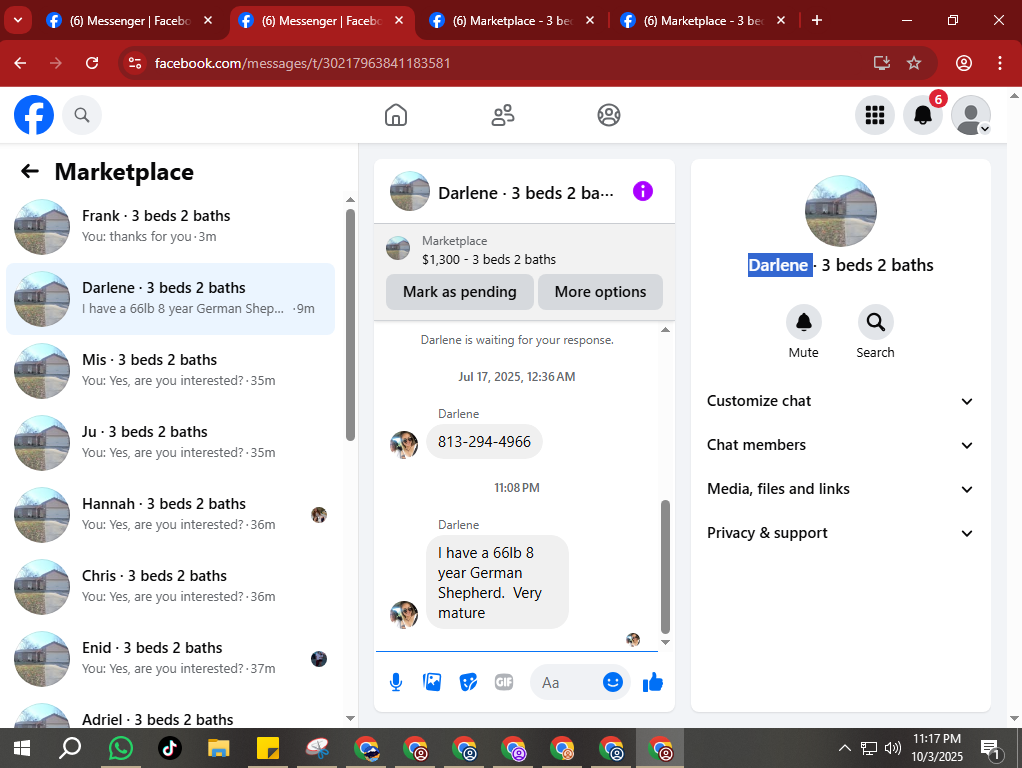Click Mark as pending button
The width and height of the screenshot is (1022, 768).
pyautogui.click(x=460, y=292)
